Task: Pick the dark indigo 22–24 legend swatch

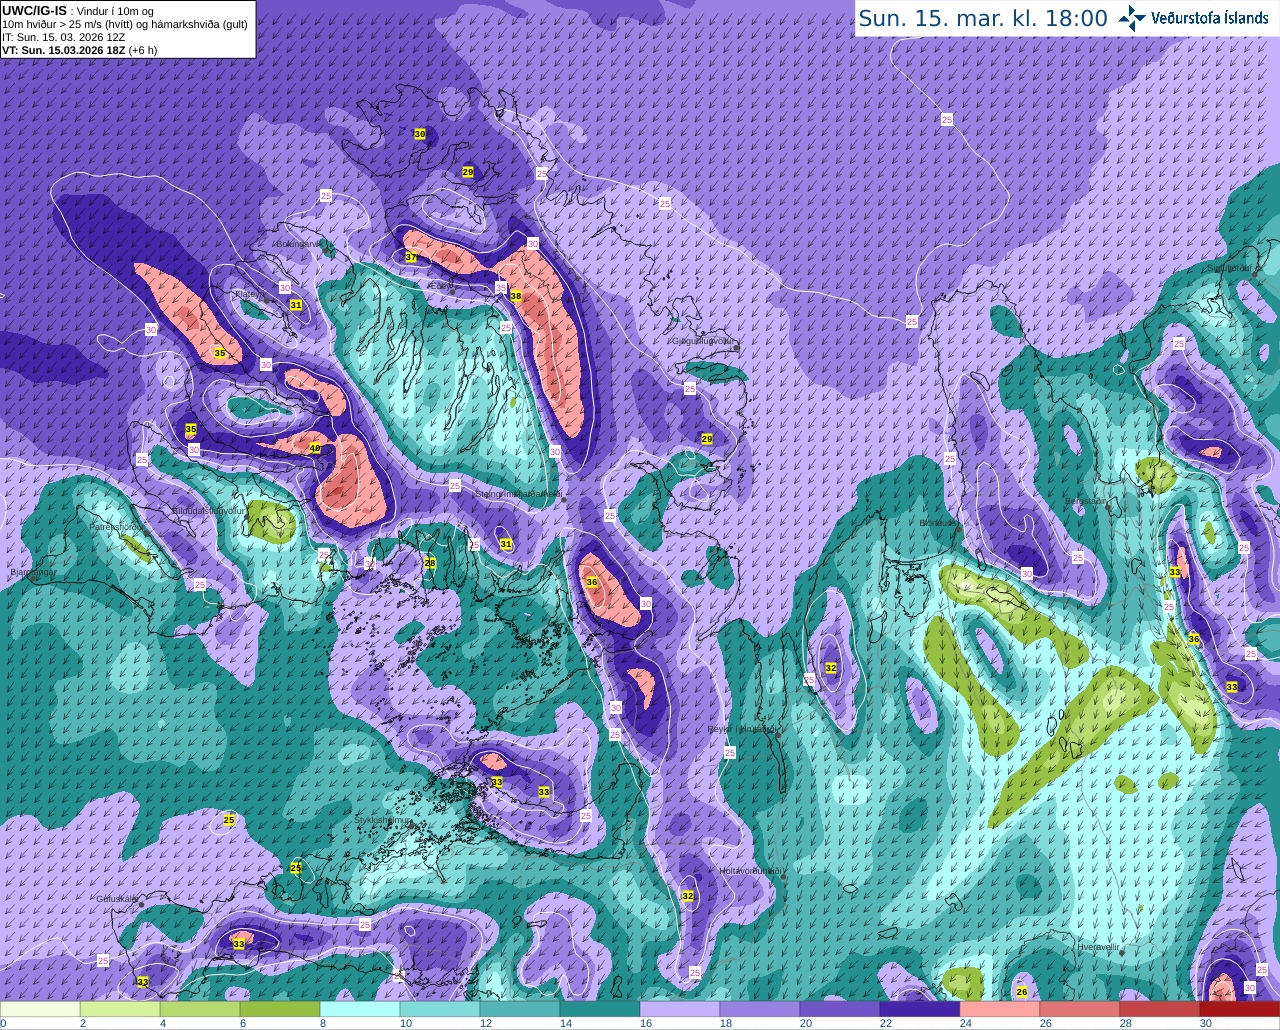Action: click(920, 1009)
